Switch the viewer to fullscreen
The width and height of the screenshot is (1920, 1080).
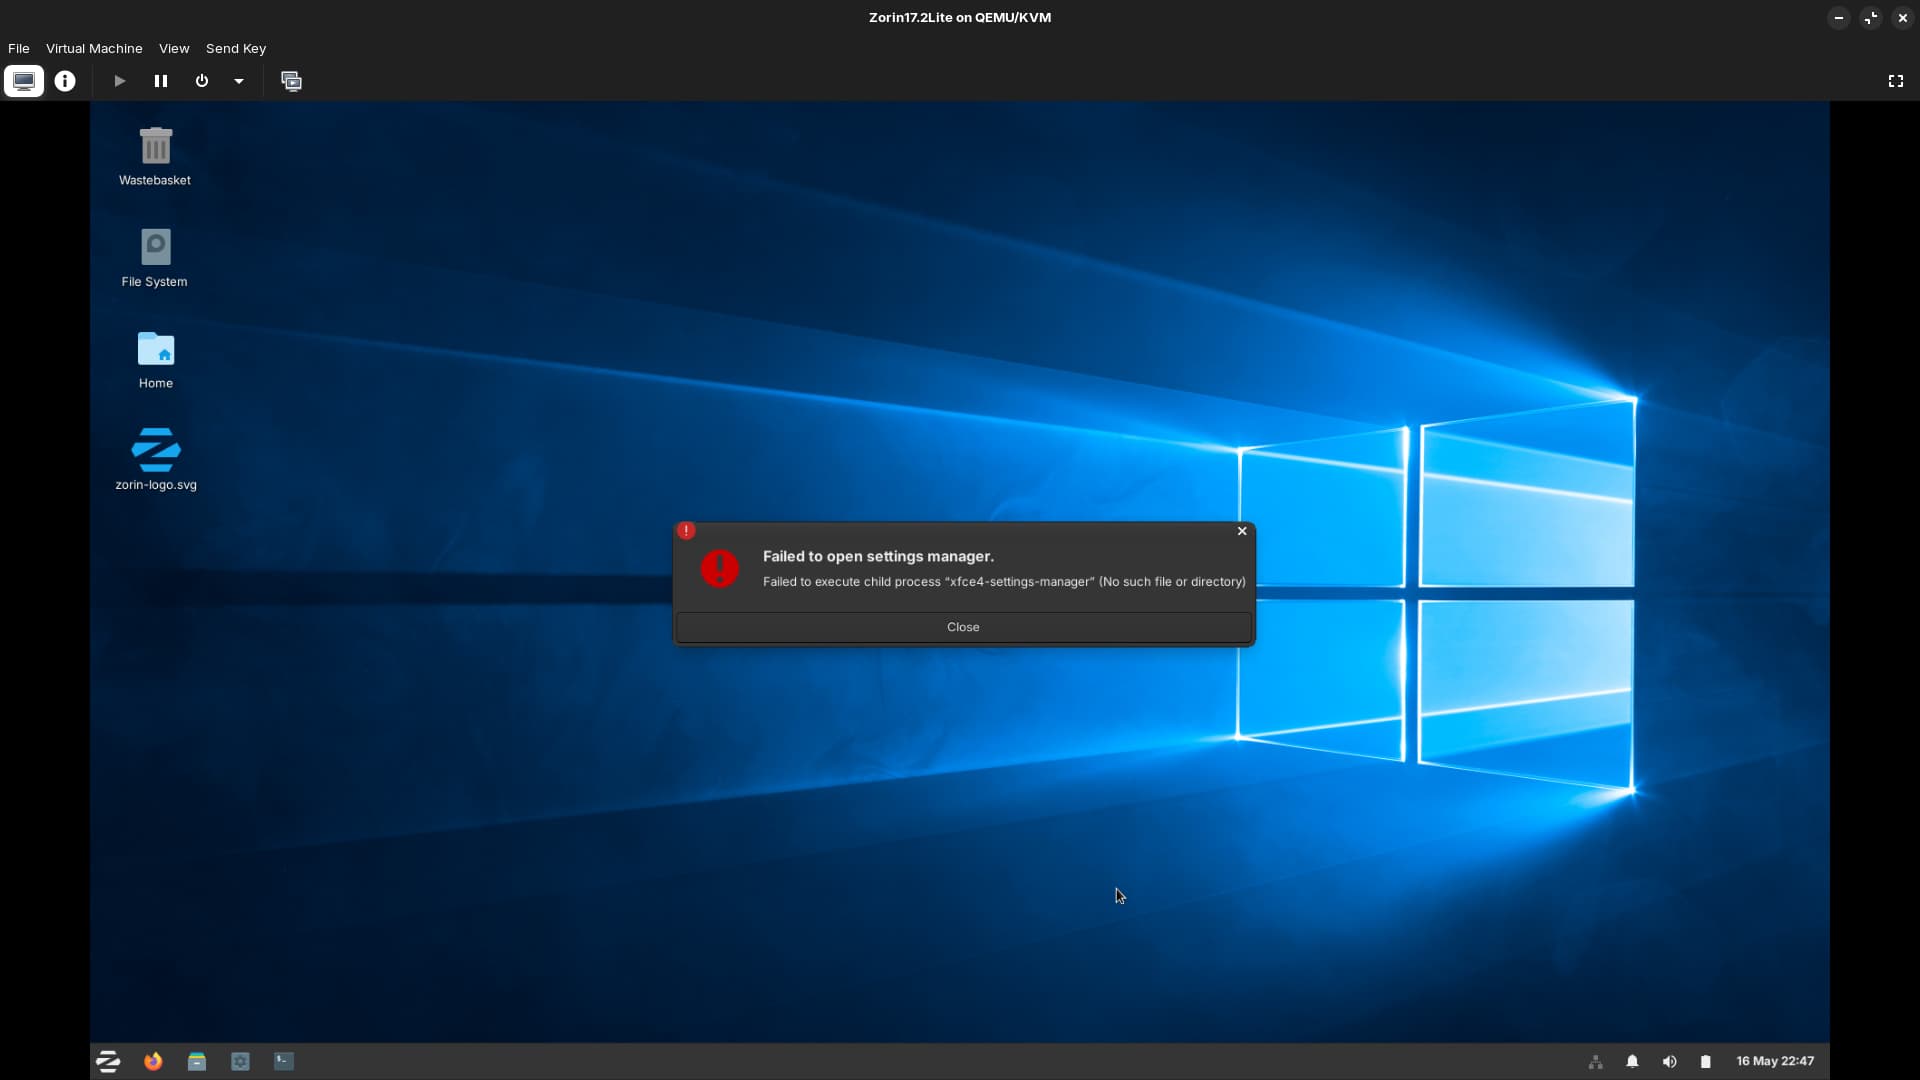point(1896,81)
